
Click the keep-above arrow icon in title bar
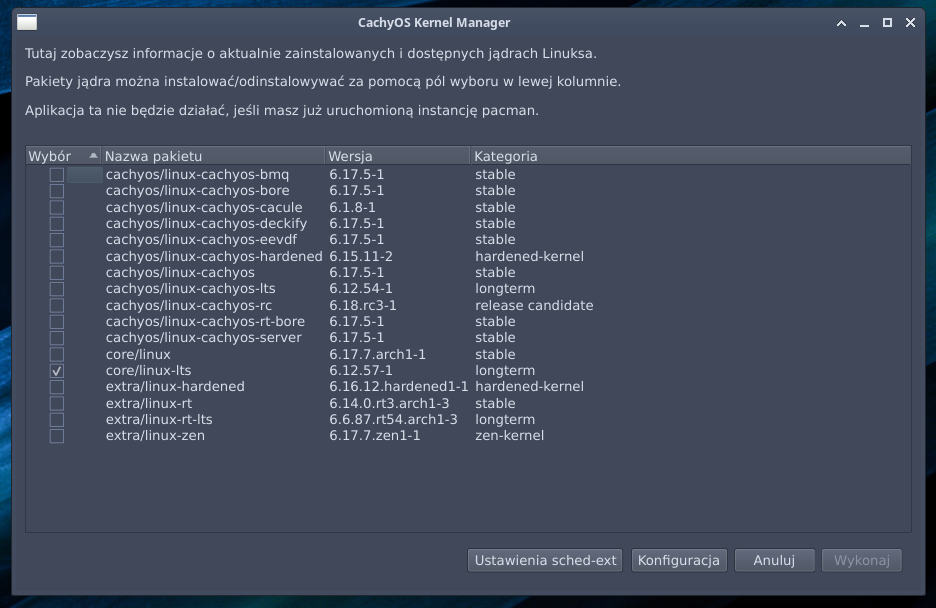pos(841,23)
